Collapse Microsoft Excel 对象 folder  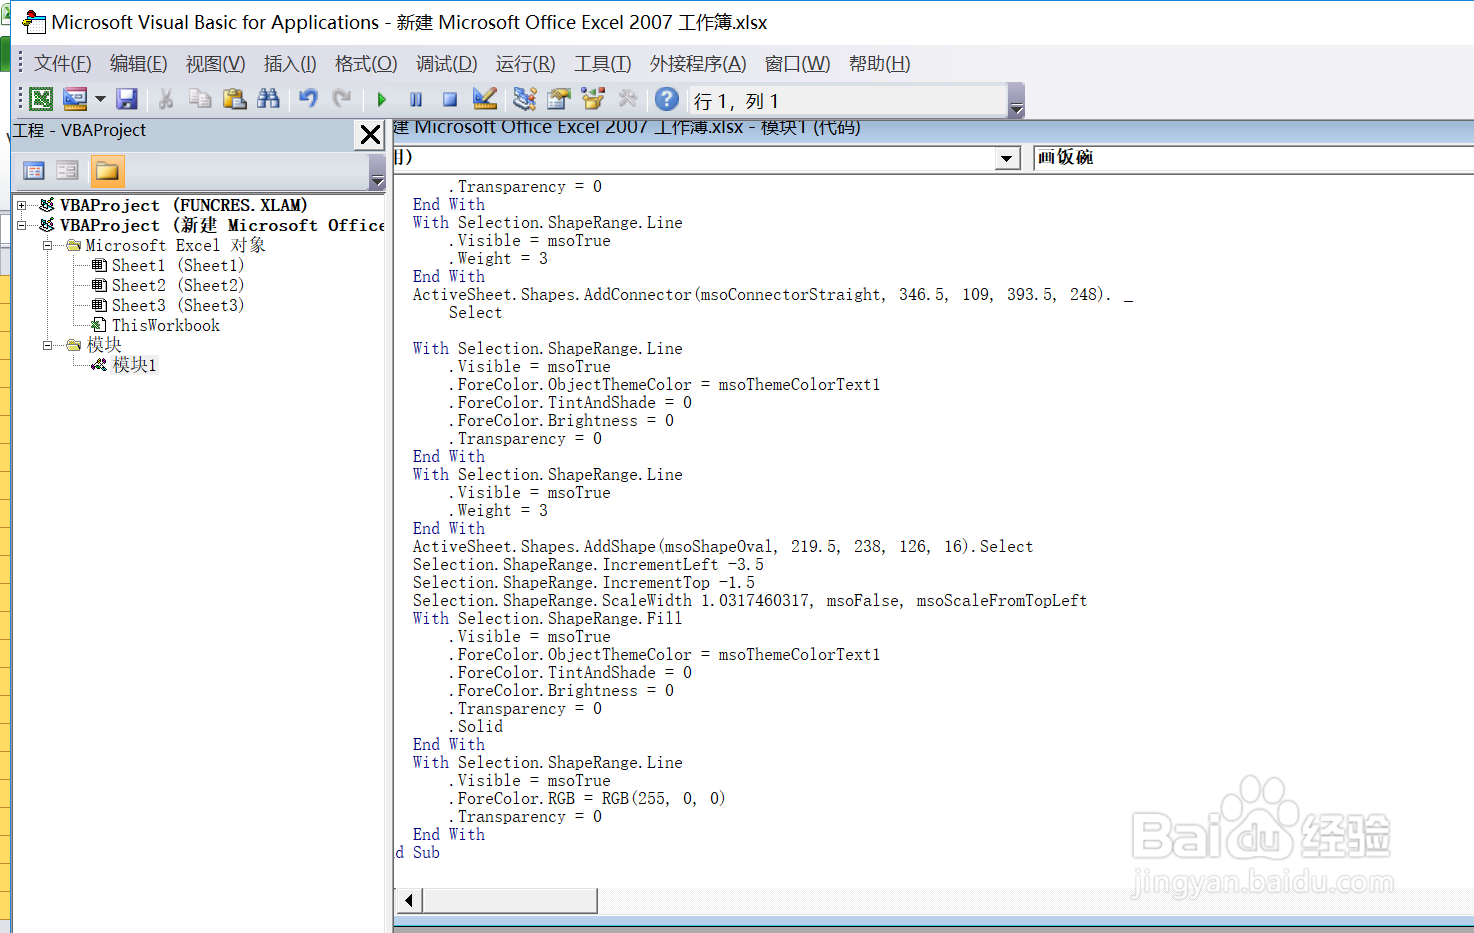point(47,245)
